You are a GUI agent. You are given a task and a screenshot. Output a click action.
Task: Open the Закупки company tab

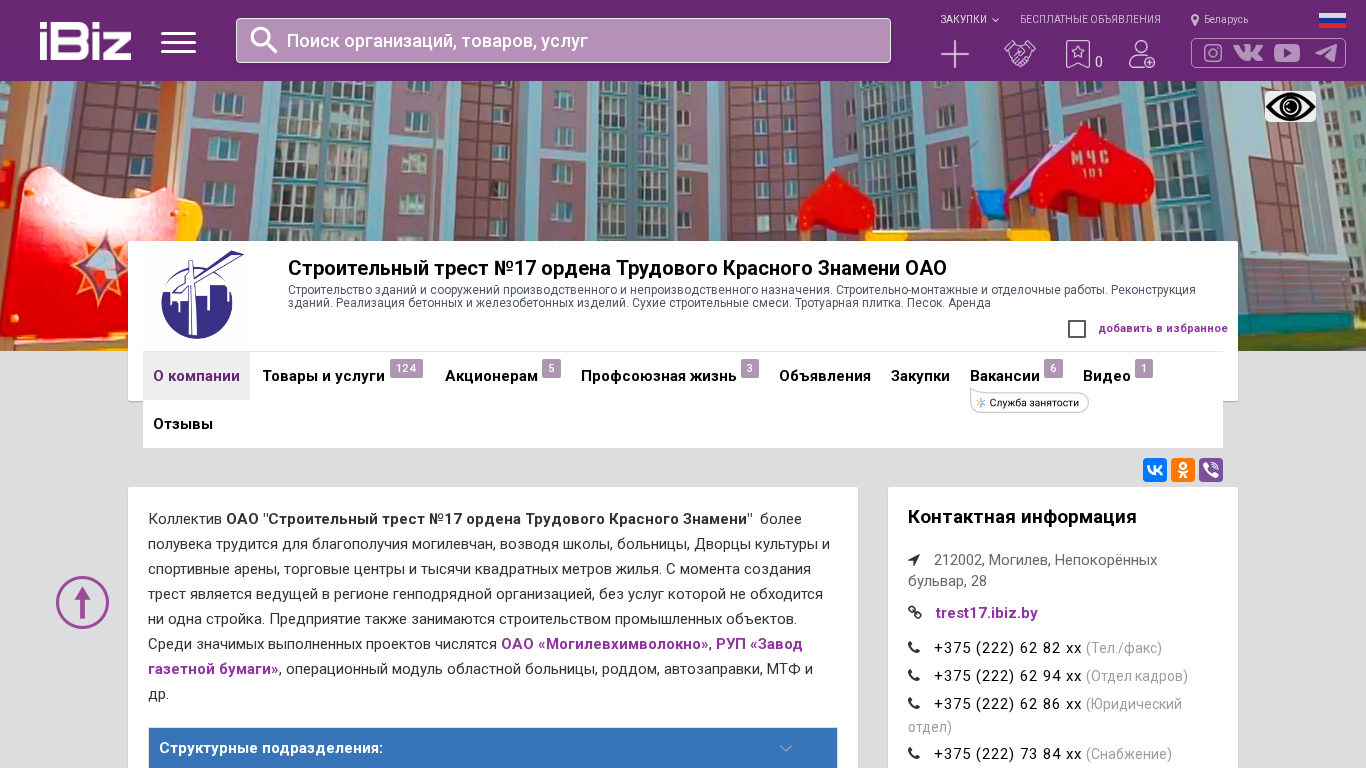click(920, 376)
